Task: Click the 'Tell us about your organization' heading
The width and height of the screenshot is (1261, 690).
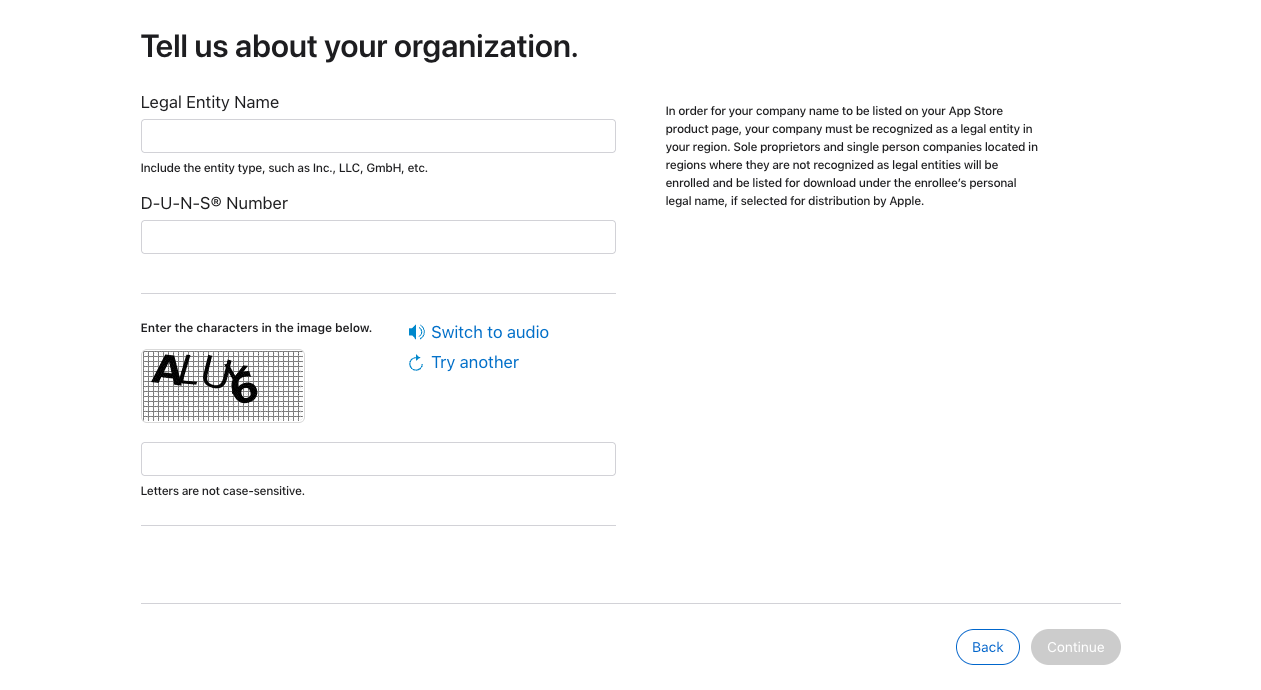Action: (x=359, y=46)
